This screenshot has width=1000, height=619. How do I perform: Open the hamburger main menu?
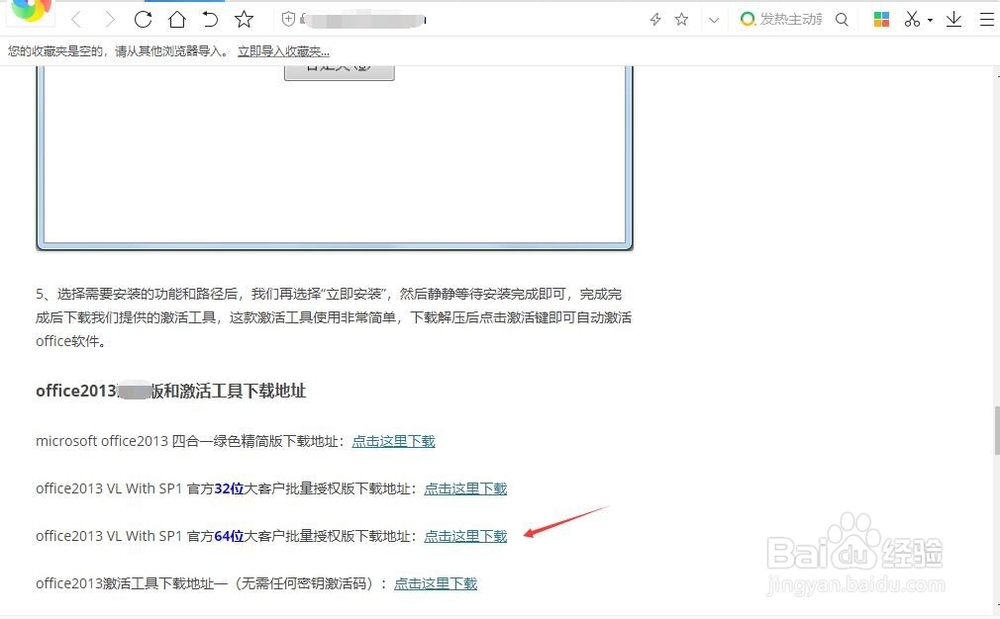[x=987, y=20]
